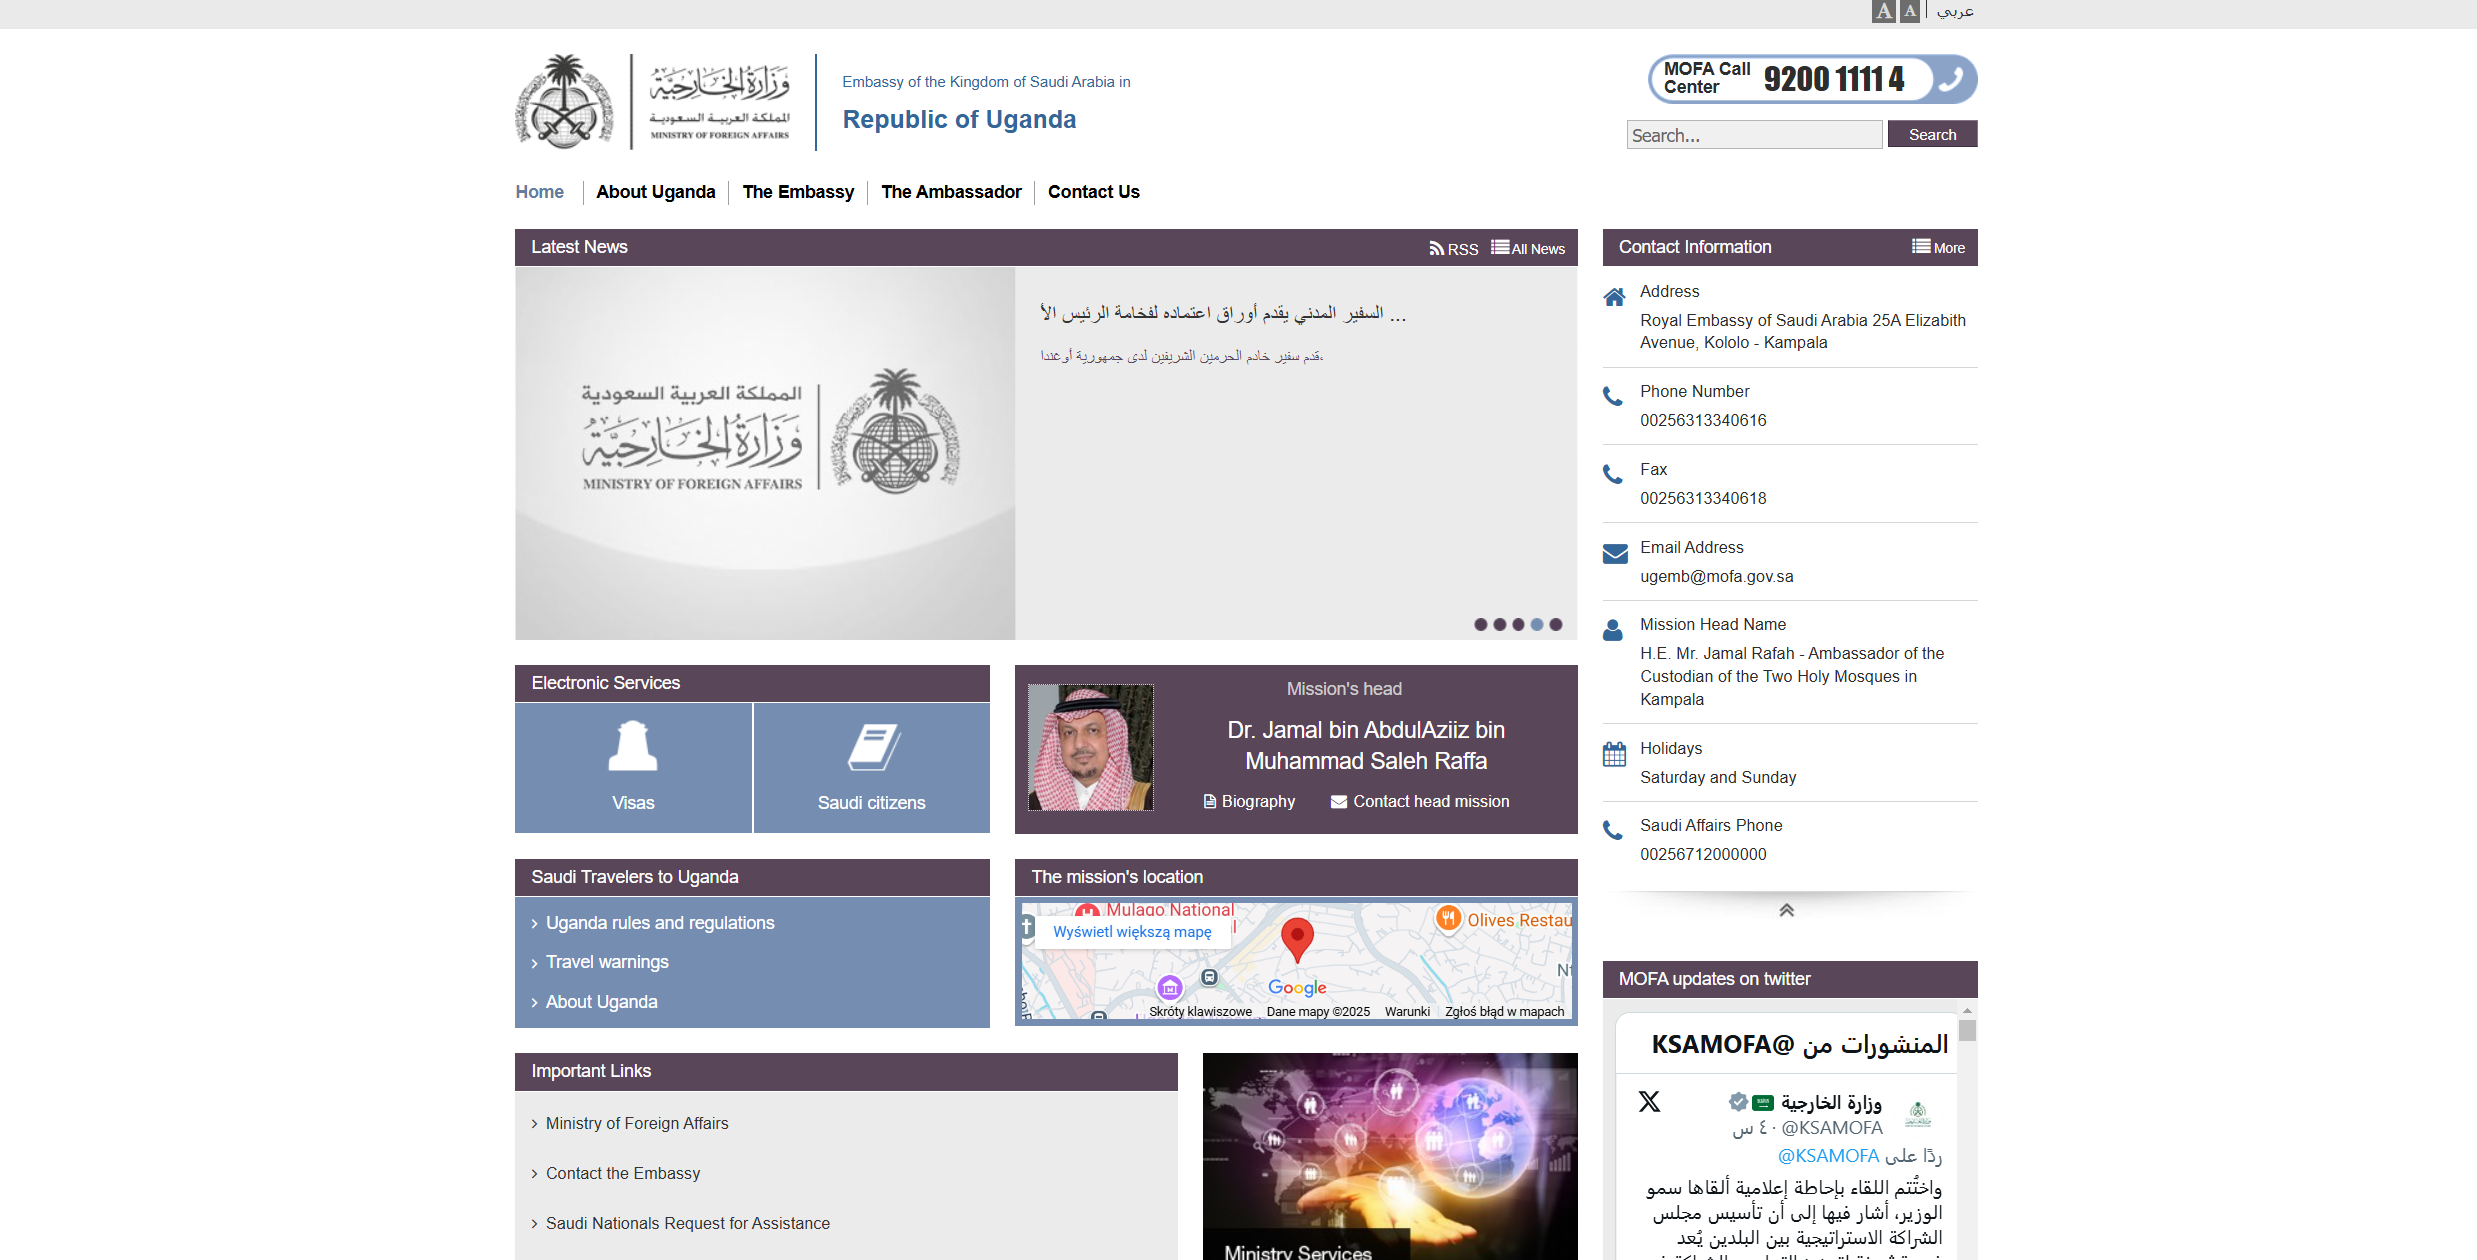The height and width of the screenshot is (1260, 2477).
Task: Click the smaller font size A icon
Action: (1910, 11)
